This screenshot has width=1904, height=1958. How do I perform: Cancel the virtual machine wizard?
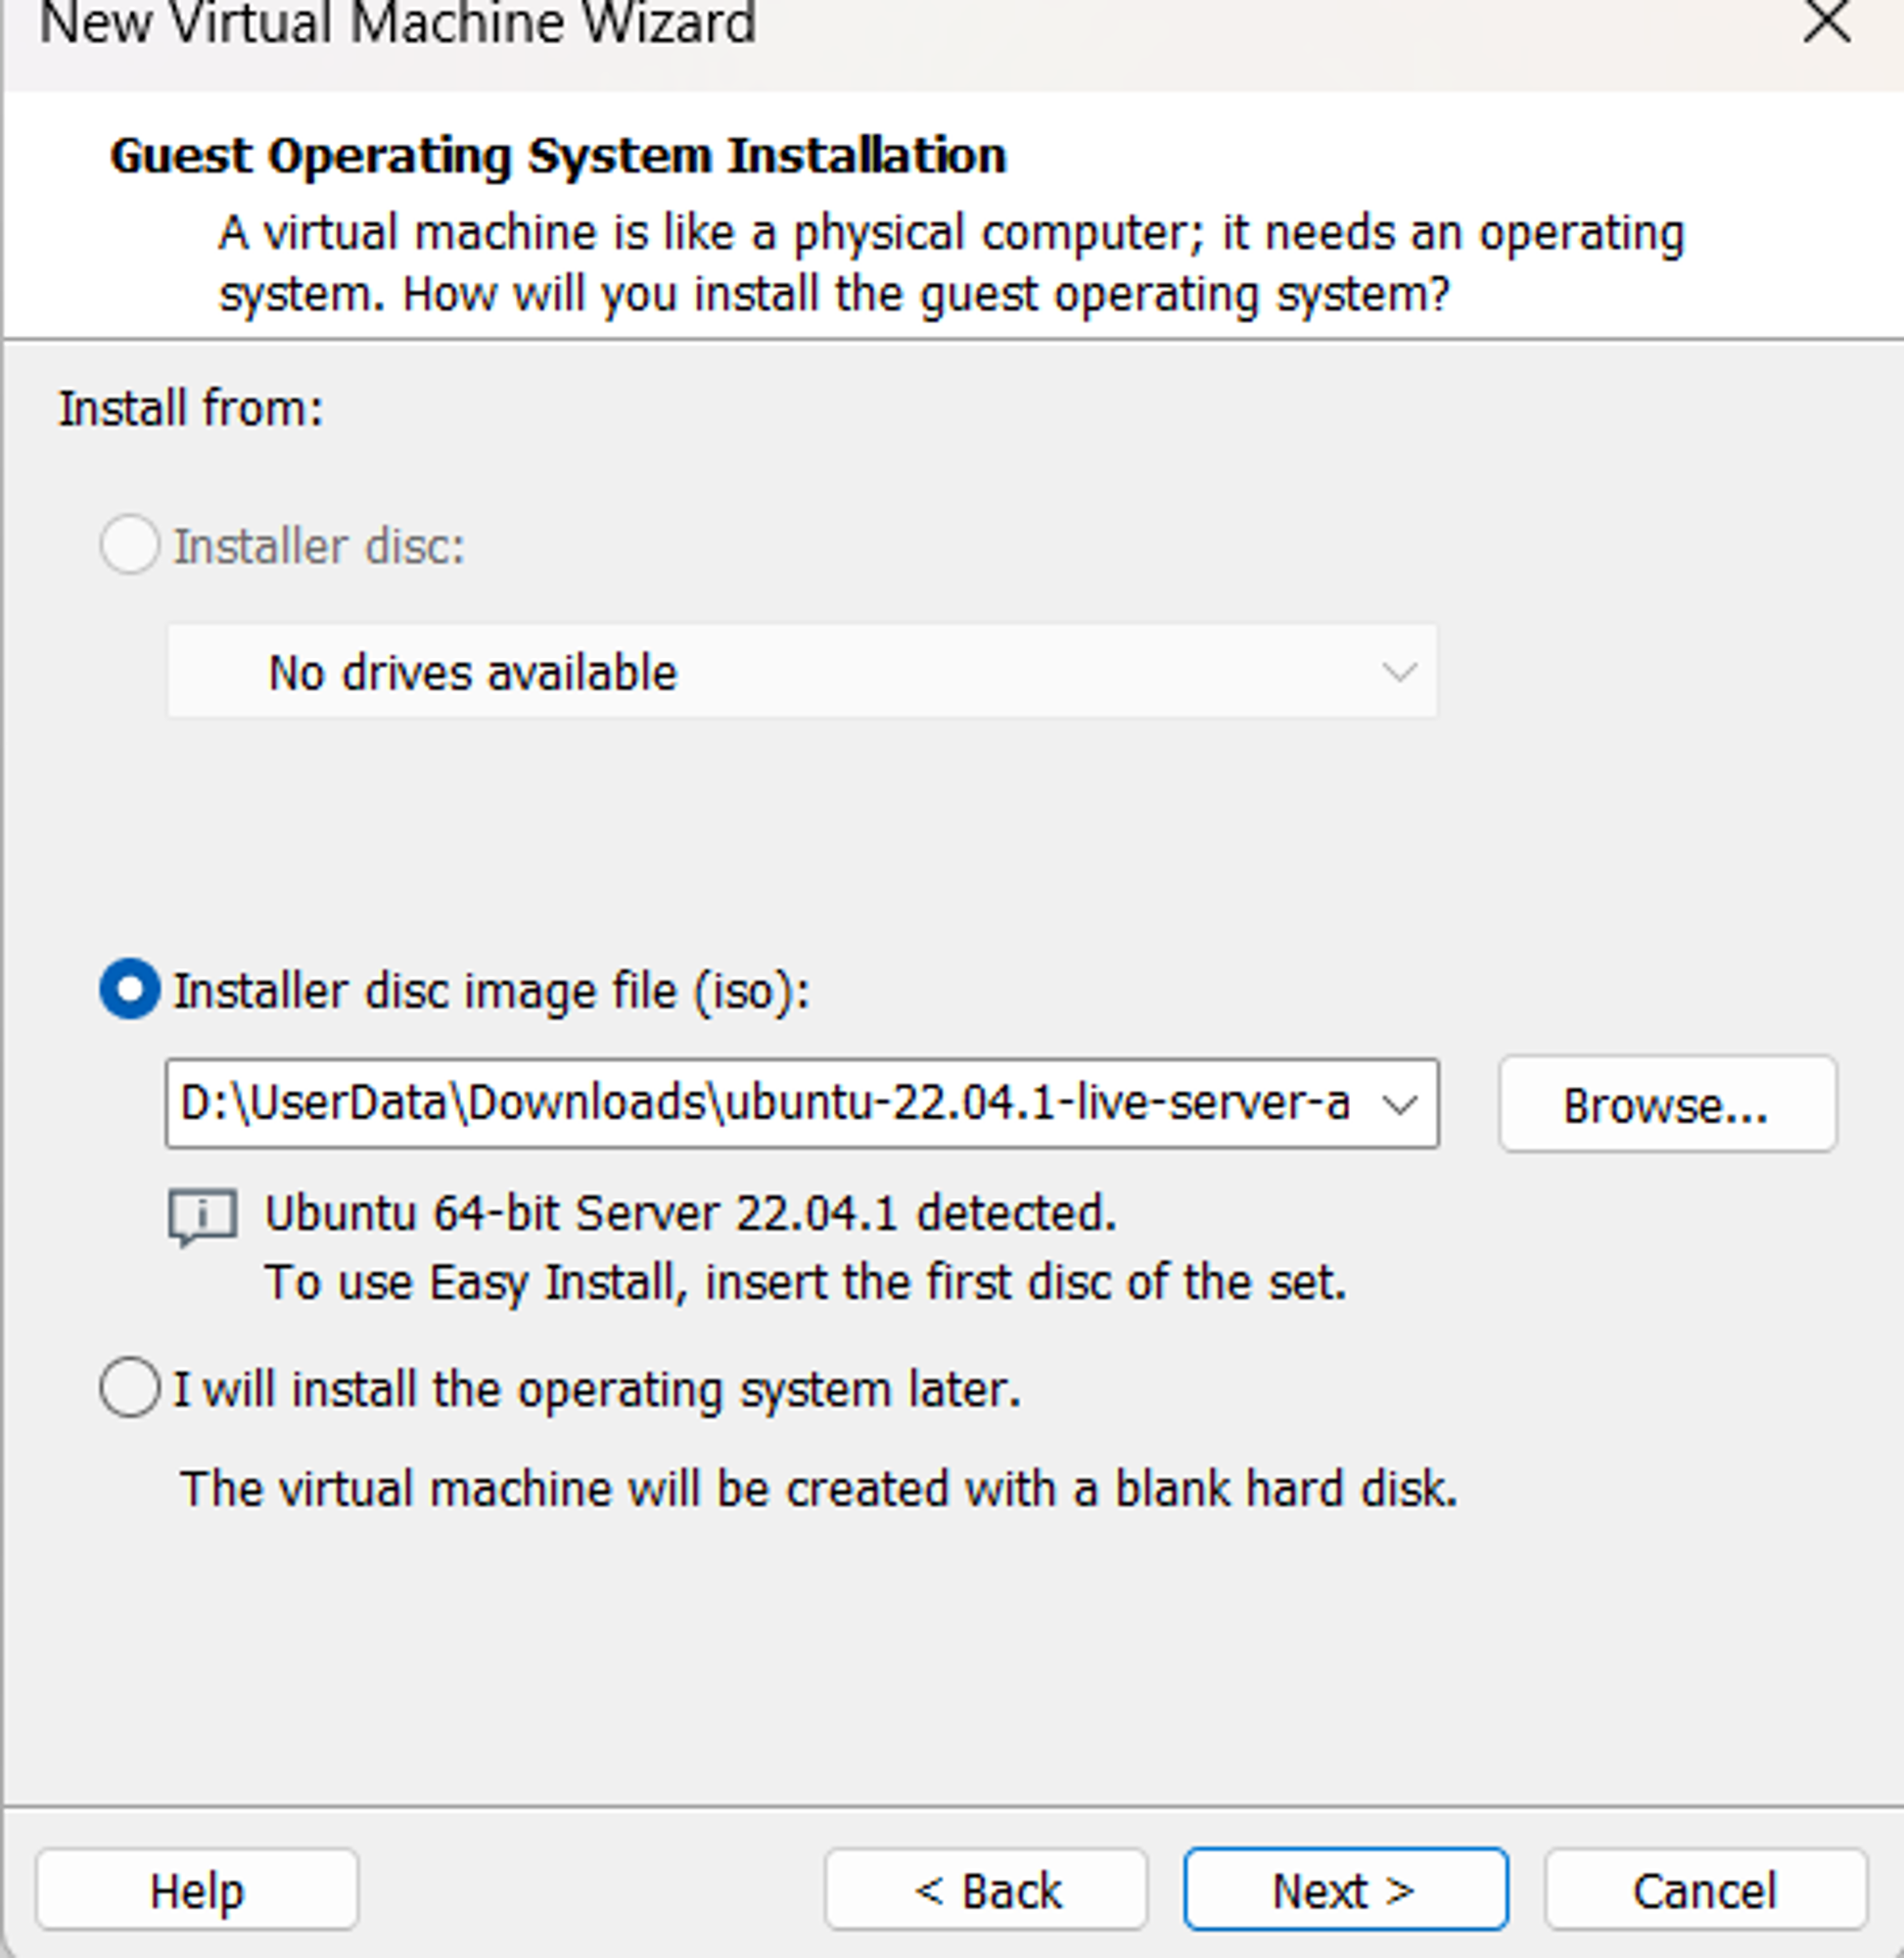click(1705, 1889)
